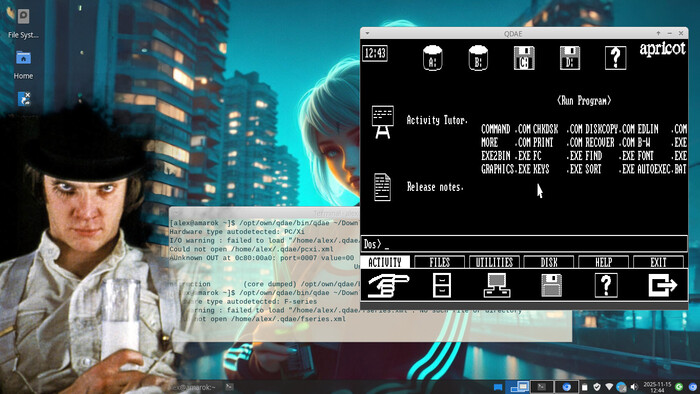Select MORE .COM in program list
This screenshot has height=394, width=700.
click(506, 143)
